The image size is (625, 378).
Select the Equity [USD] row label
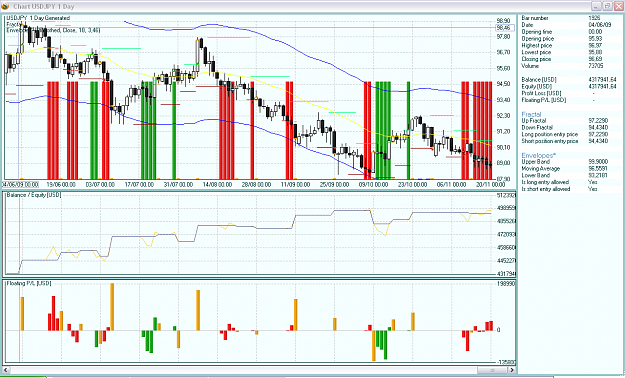[537, 87]
